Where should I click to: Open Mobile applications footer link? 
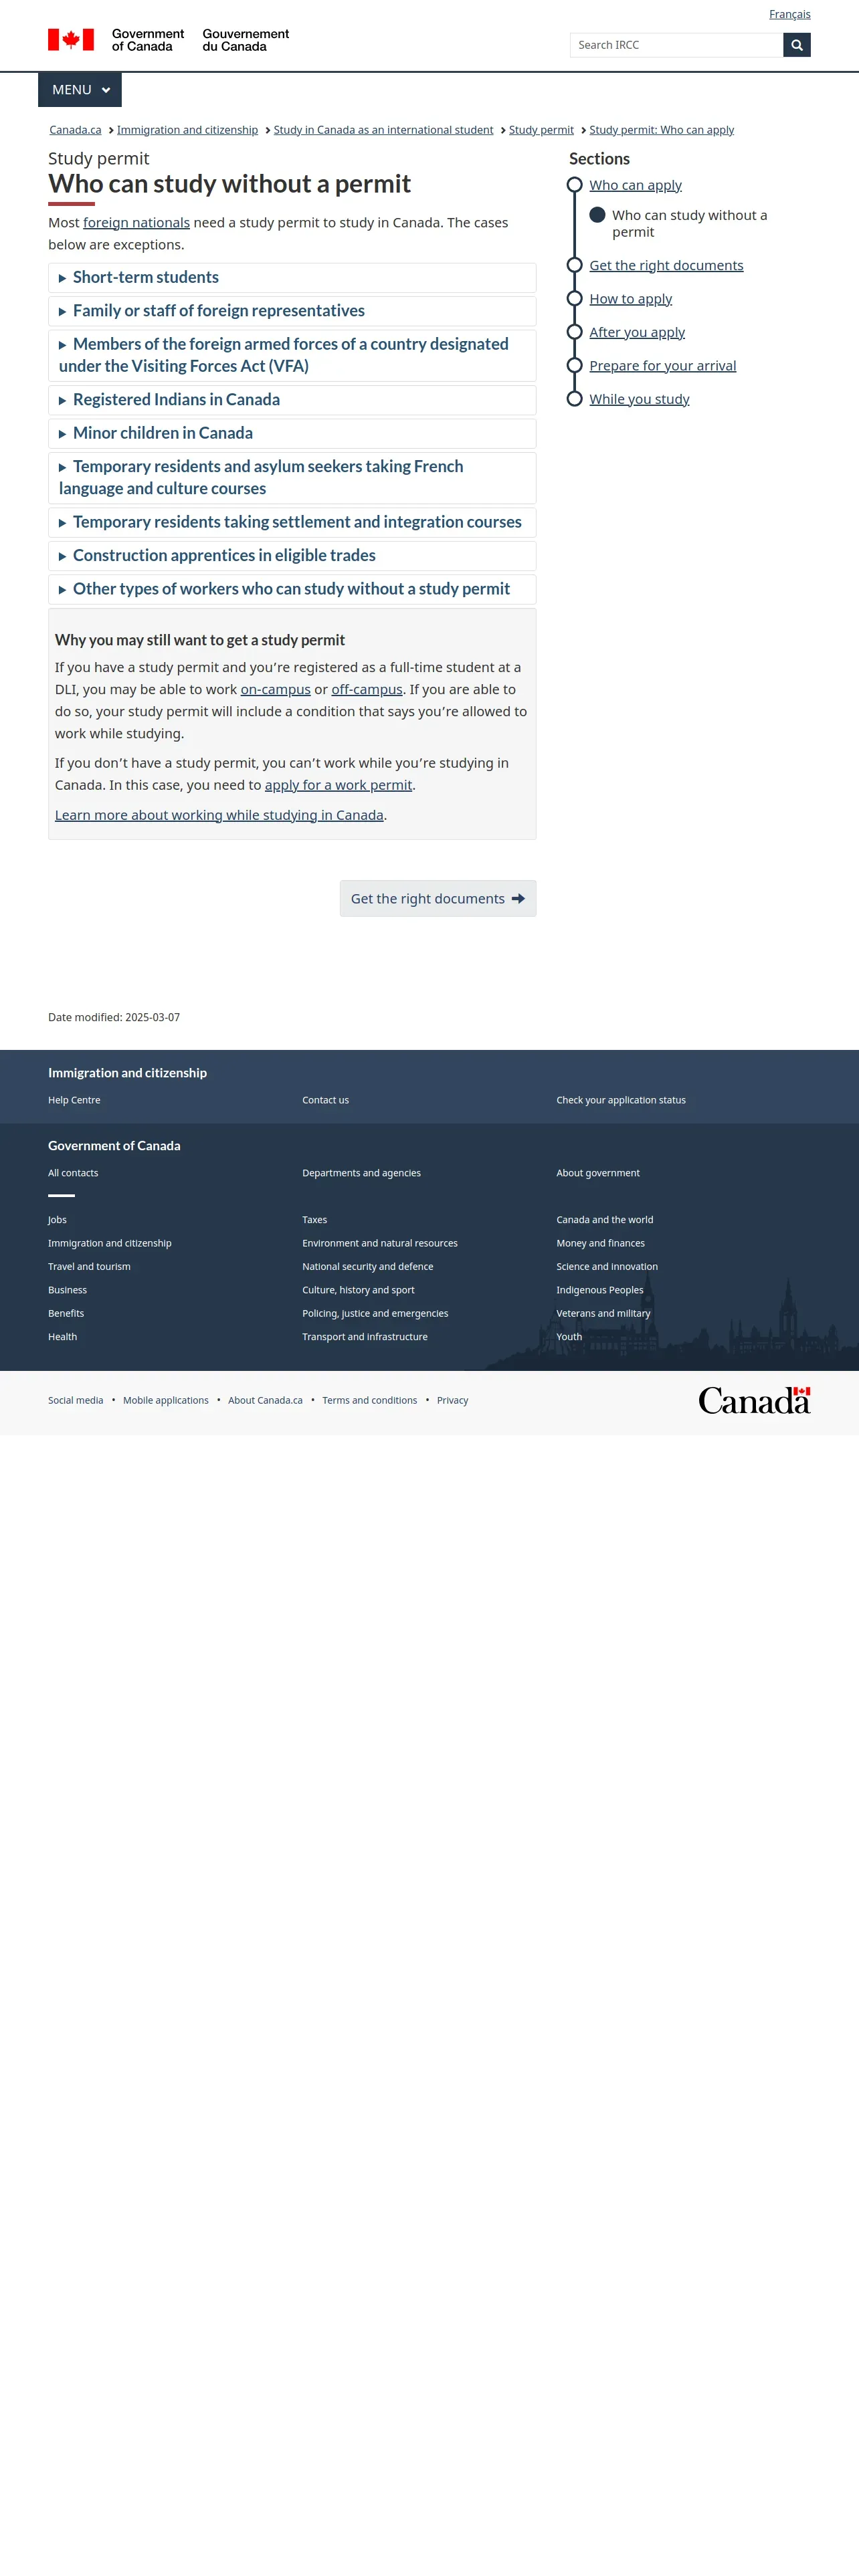pos(166,1401)
